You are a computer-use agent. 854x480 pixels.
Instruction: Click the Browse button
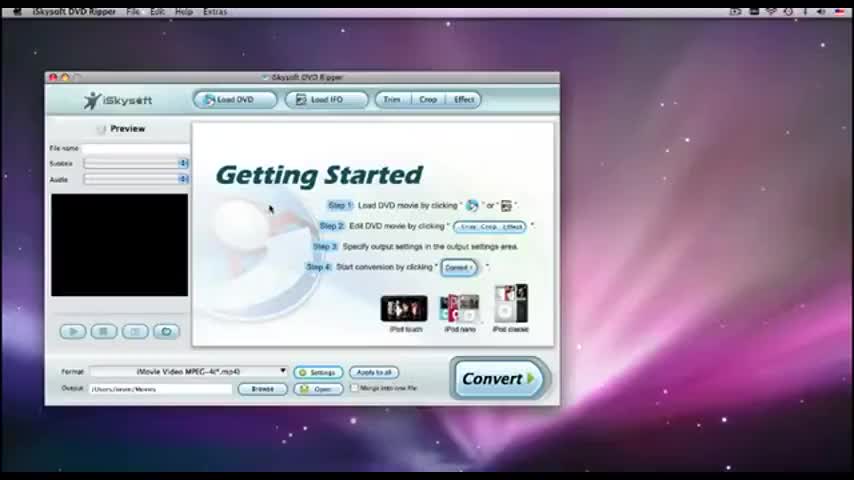(x=263, y=389)
